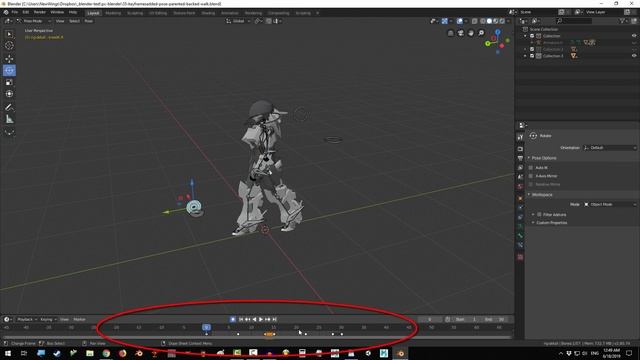Open the Render menu

pos(40,13)
